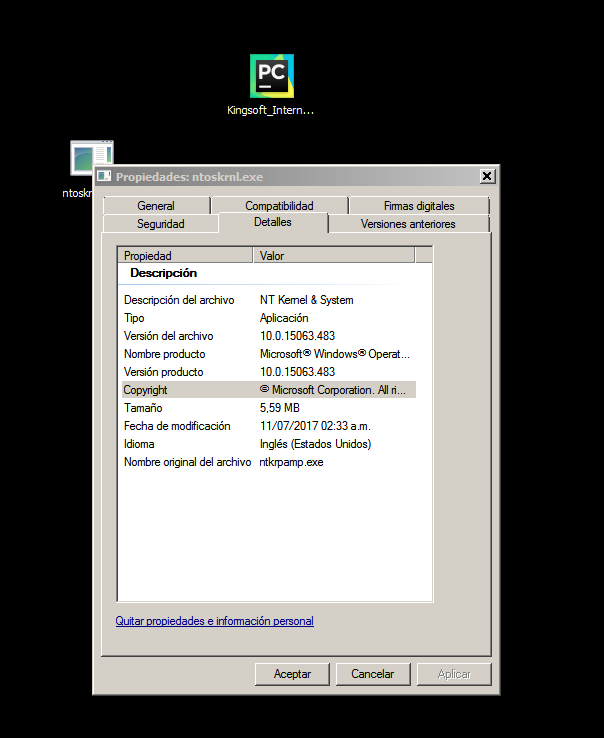The image size is (604, 738).
Task: Click the Propiedad column header
Action: coord(185,256)
